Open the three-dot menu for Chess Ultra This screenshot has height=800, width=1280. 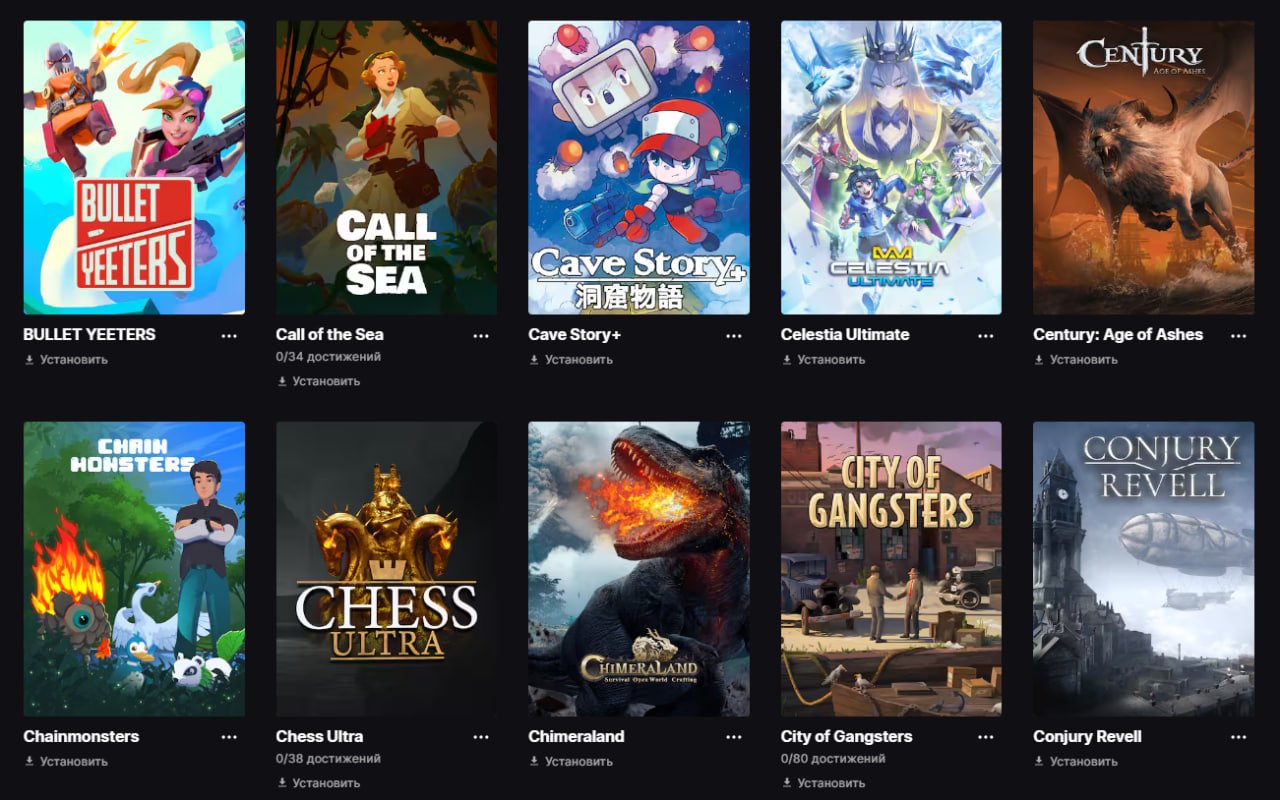(x=481, y=737)
